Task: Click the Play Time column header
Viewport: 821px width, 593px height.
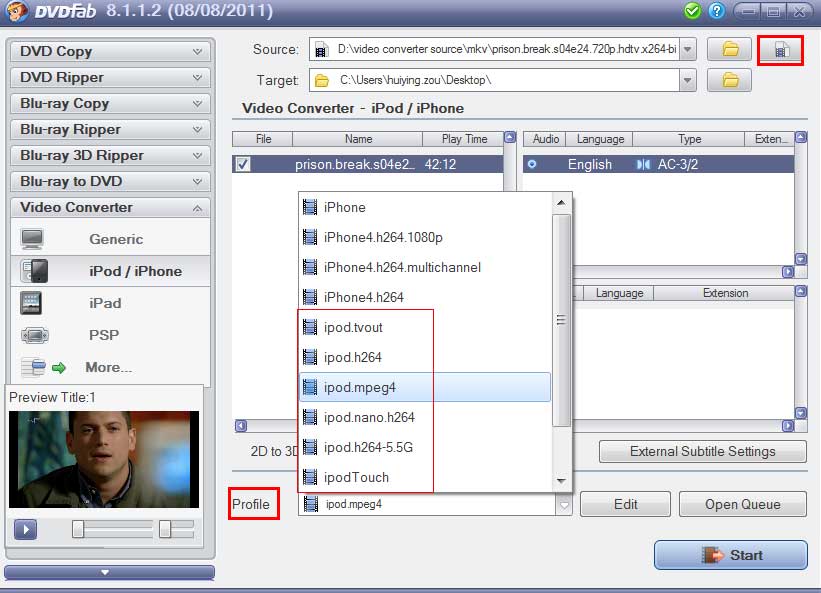Action: point(464,139)
